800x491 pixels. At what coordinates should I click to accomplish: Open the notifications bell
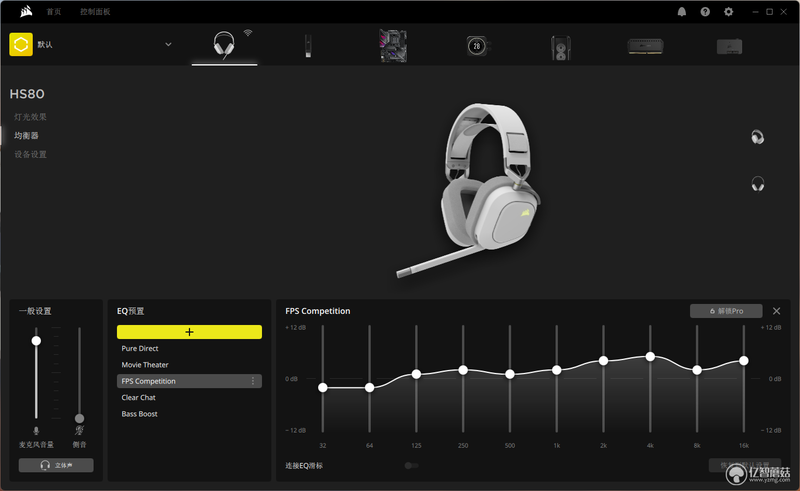pos(682,12)
